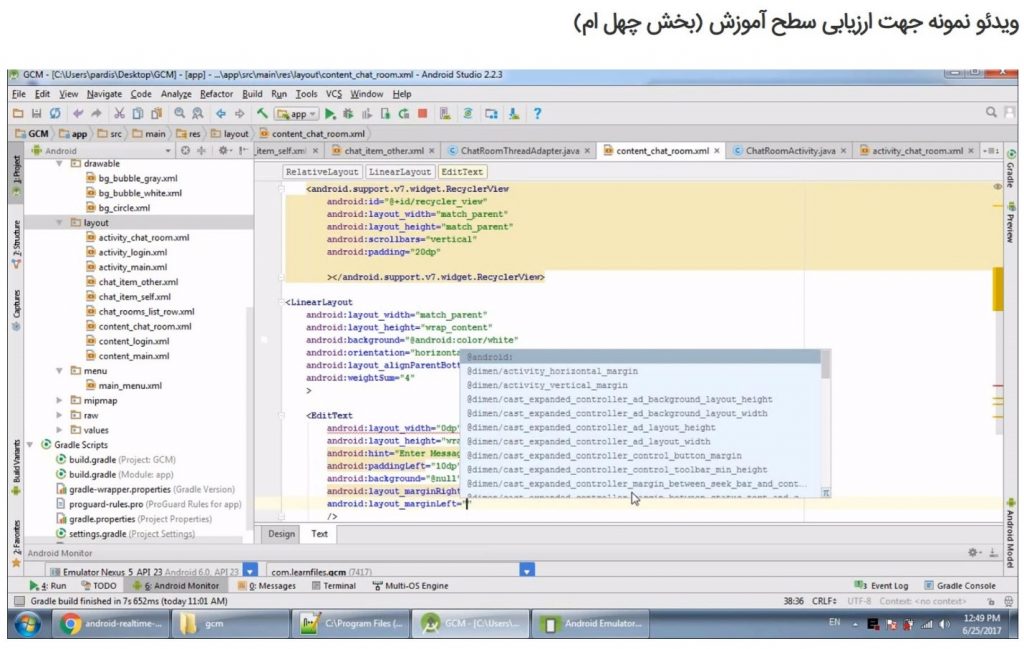Click the green Run app button

329,114
